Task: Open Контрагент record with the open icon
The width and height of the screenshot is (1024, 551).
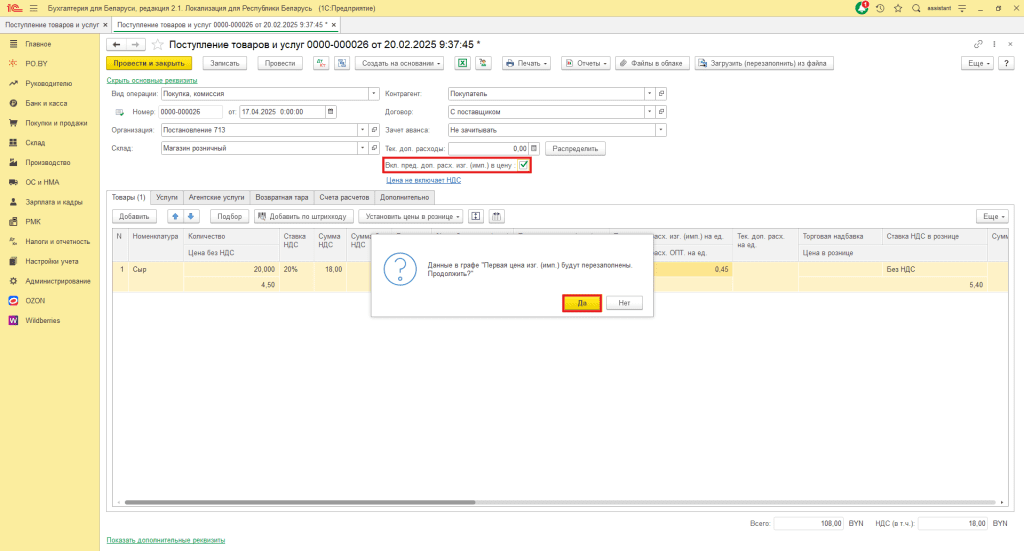Action: tap(661, 93)
